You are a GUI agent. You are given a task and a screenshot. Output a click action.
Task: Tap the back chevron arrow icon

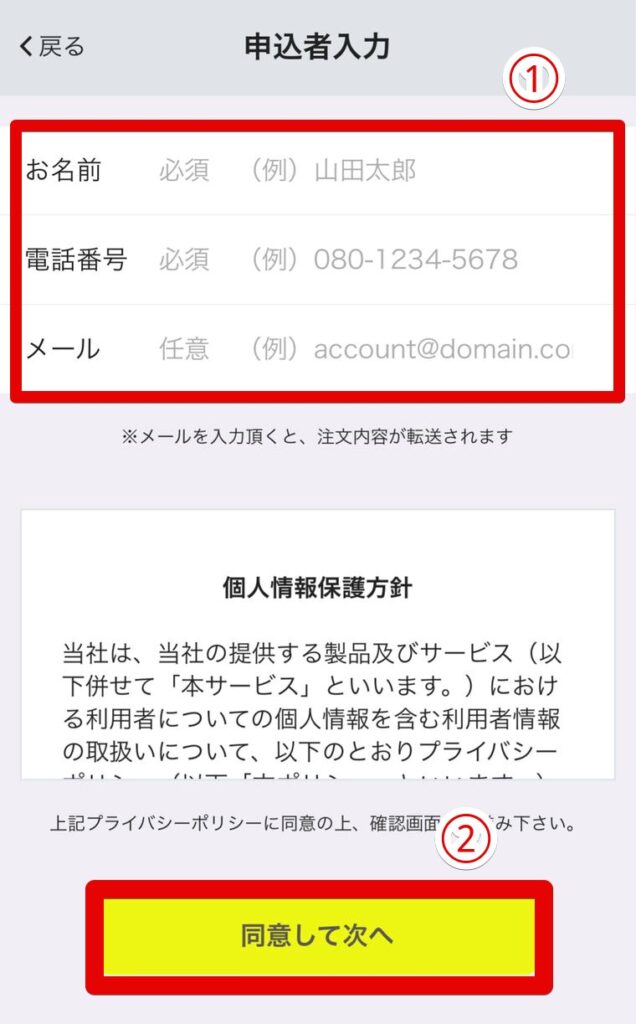(x=26, y=47)
